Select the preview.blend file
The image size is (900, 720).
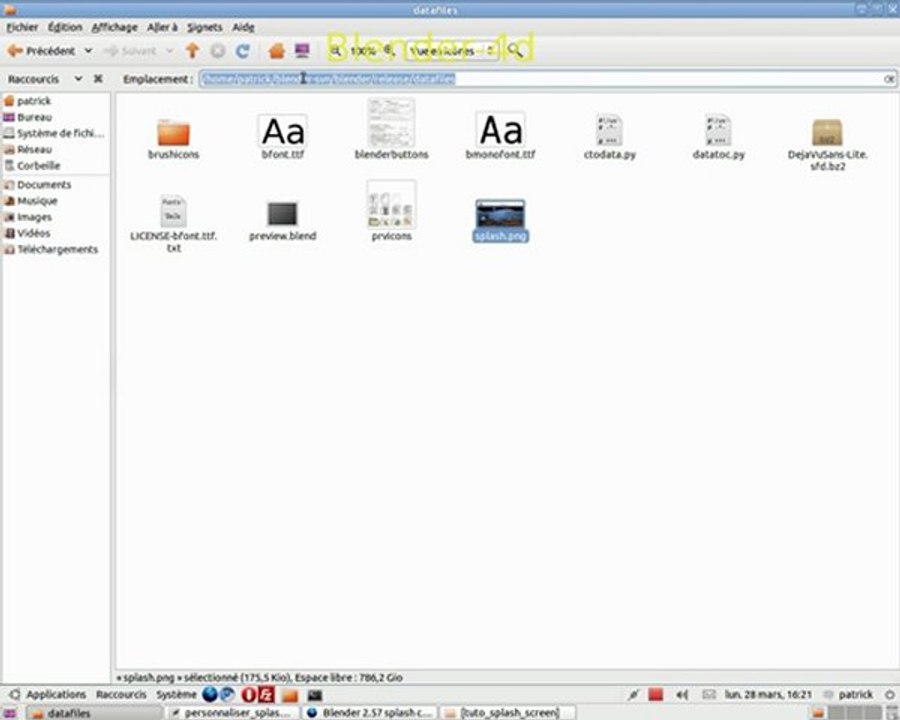point(282,220)
